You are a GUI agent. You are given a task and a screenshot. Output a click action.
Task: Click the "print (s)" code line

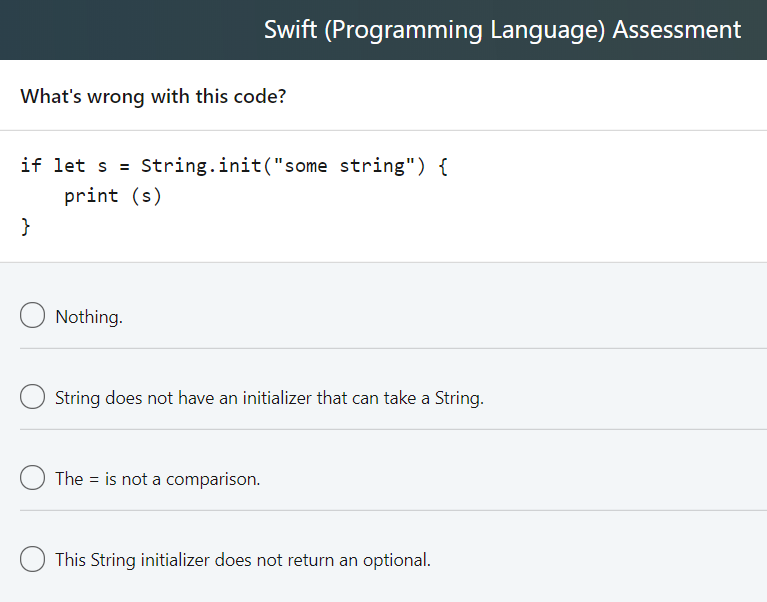tap(113, 196)
